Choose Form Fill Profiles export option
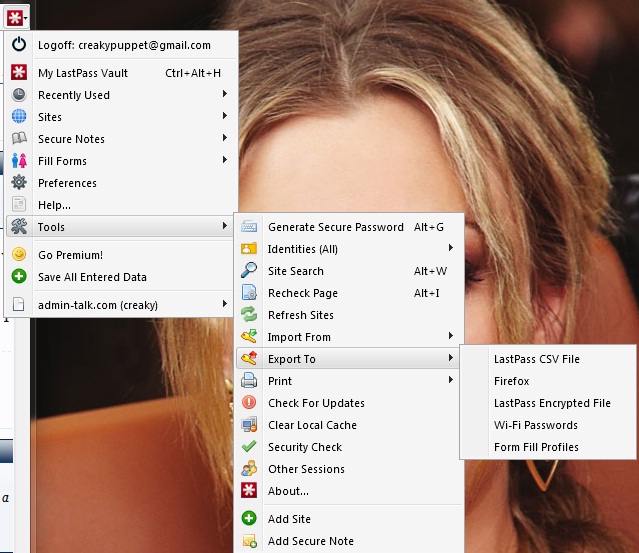This screenshot has height=553, width=639. pos(548,447)
